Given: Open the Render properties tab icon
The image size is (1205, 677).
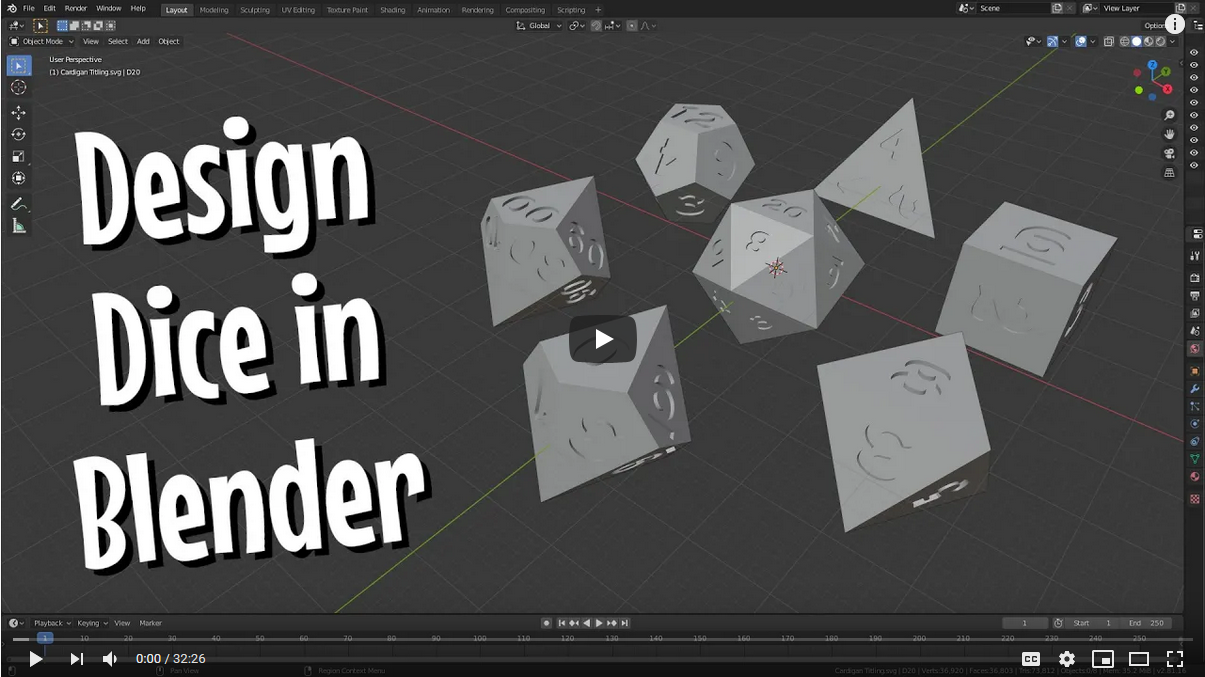Looking at the screenshot, I should coord(1194,277).
